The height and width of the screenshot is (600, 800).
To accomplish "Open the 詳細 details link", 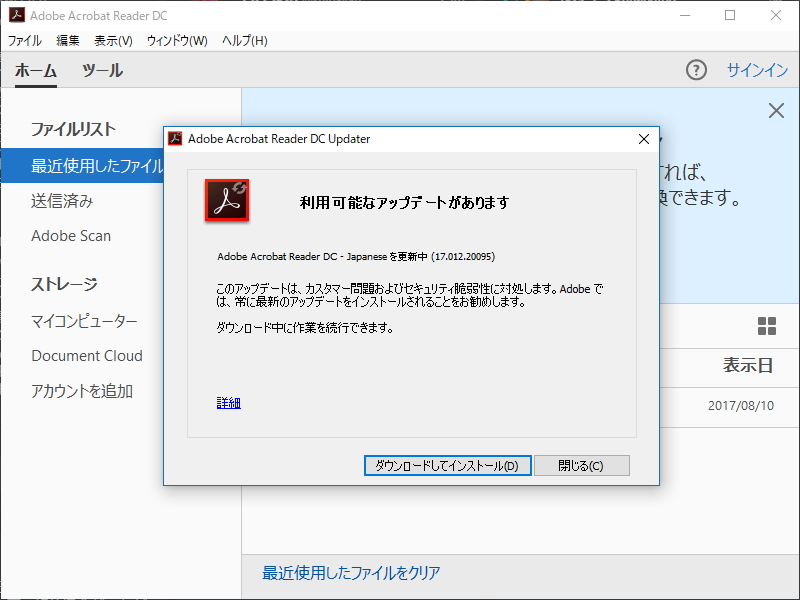I will (x=228, y=402).
